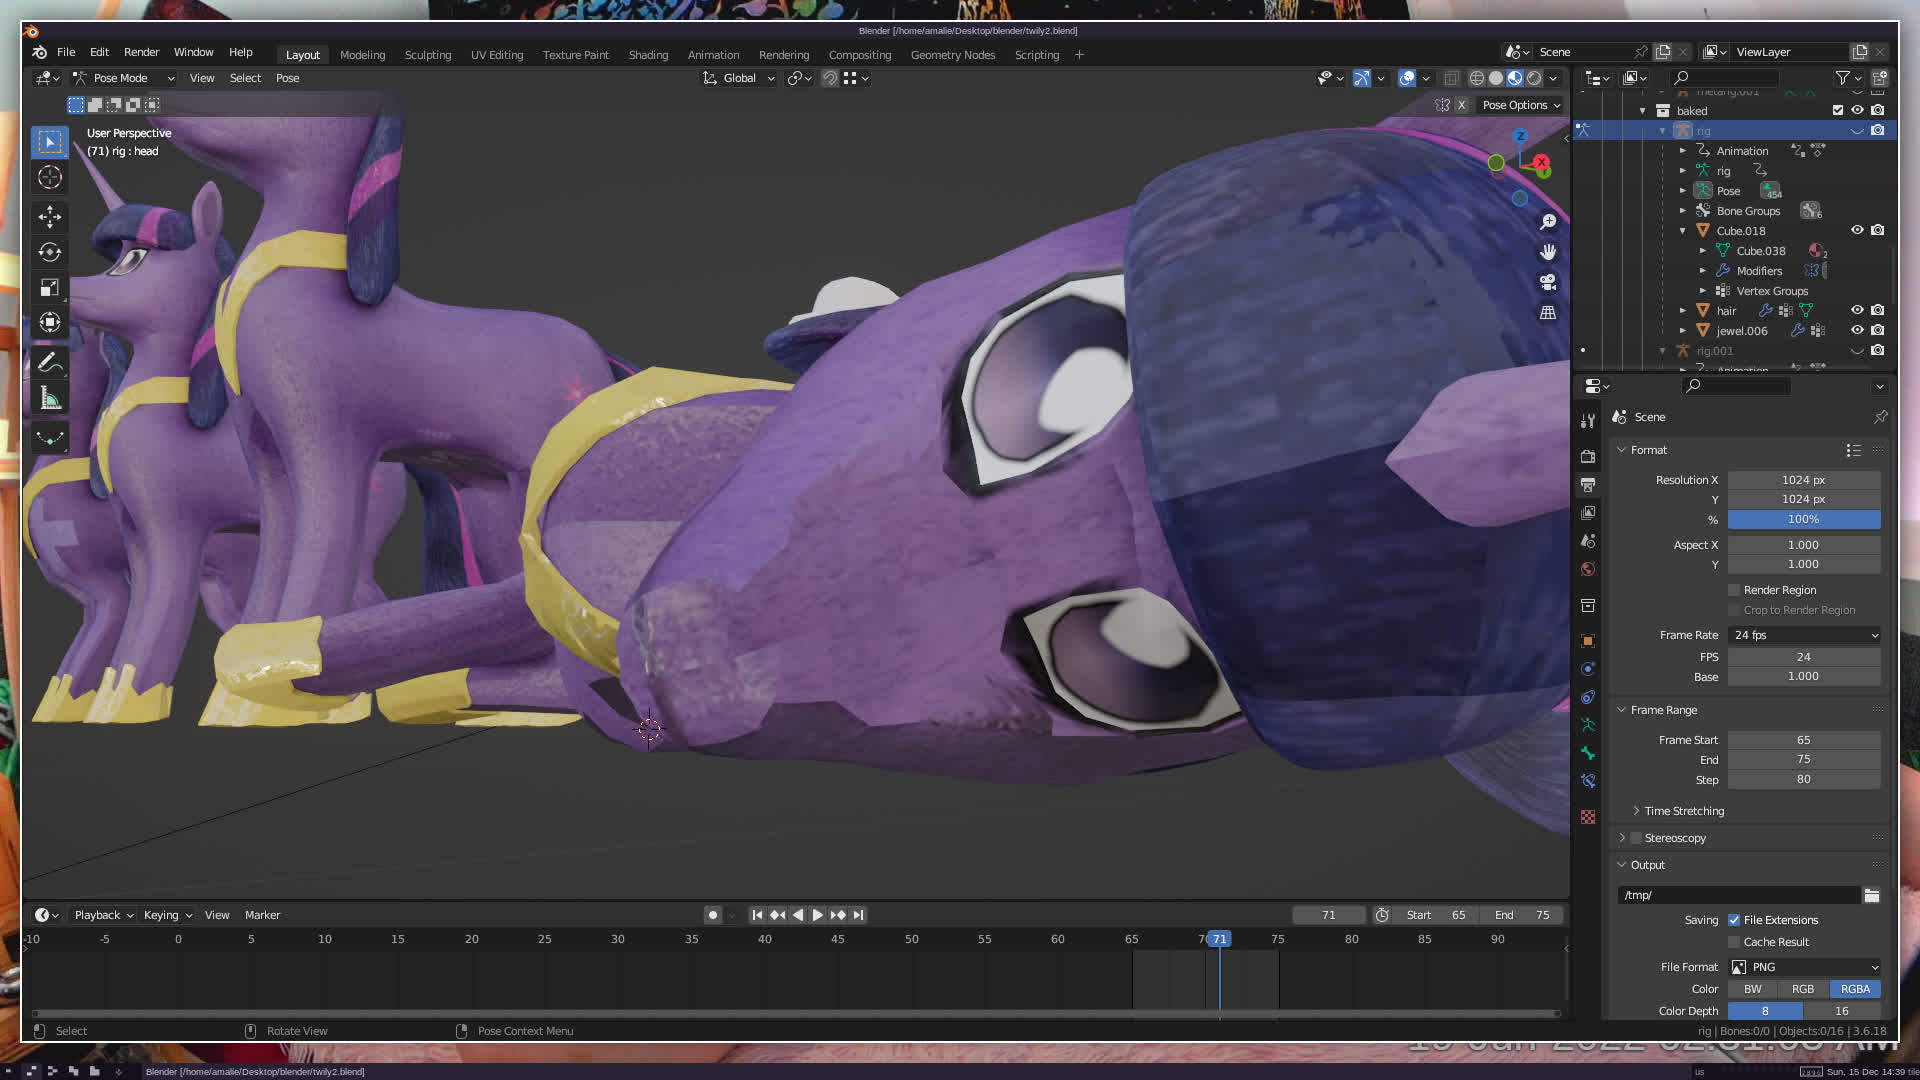Click the output folder browse icon
This screenshot has height=1080, width=1920.
[1871, 895]
